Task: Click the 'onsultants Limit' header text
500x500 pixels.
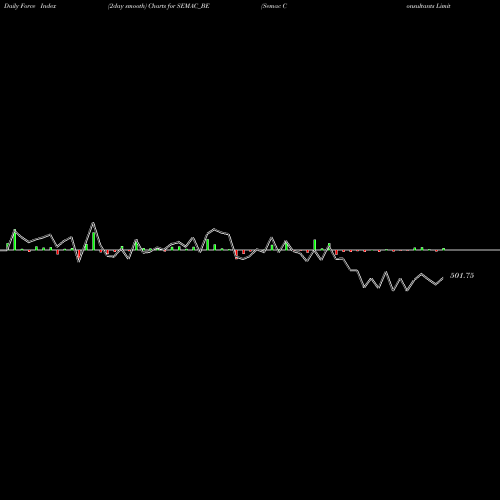Action: pos(428,6)
